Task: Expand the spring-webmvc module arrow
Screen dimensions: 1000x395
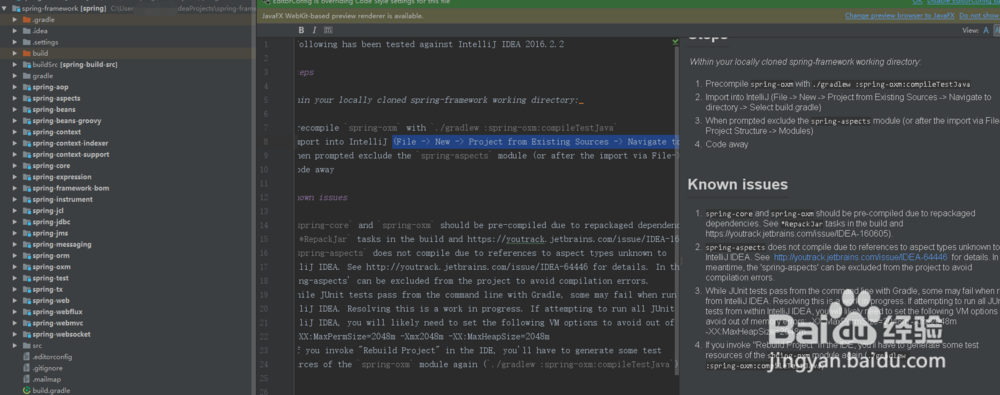Action: coord(15,323)
